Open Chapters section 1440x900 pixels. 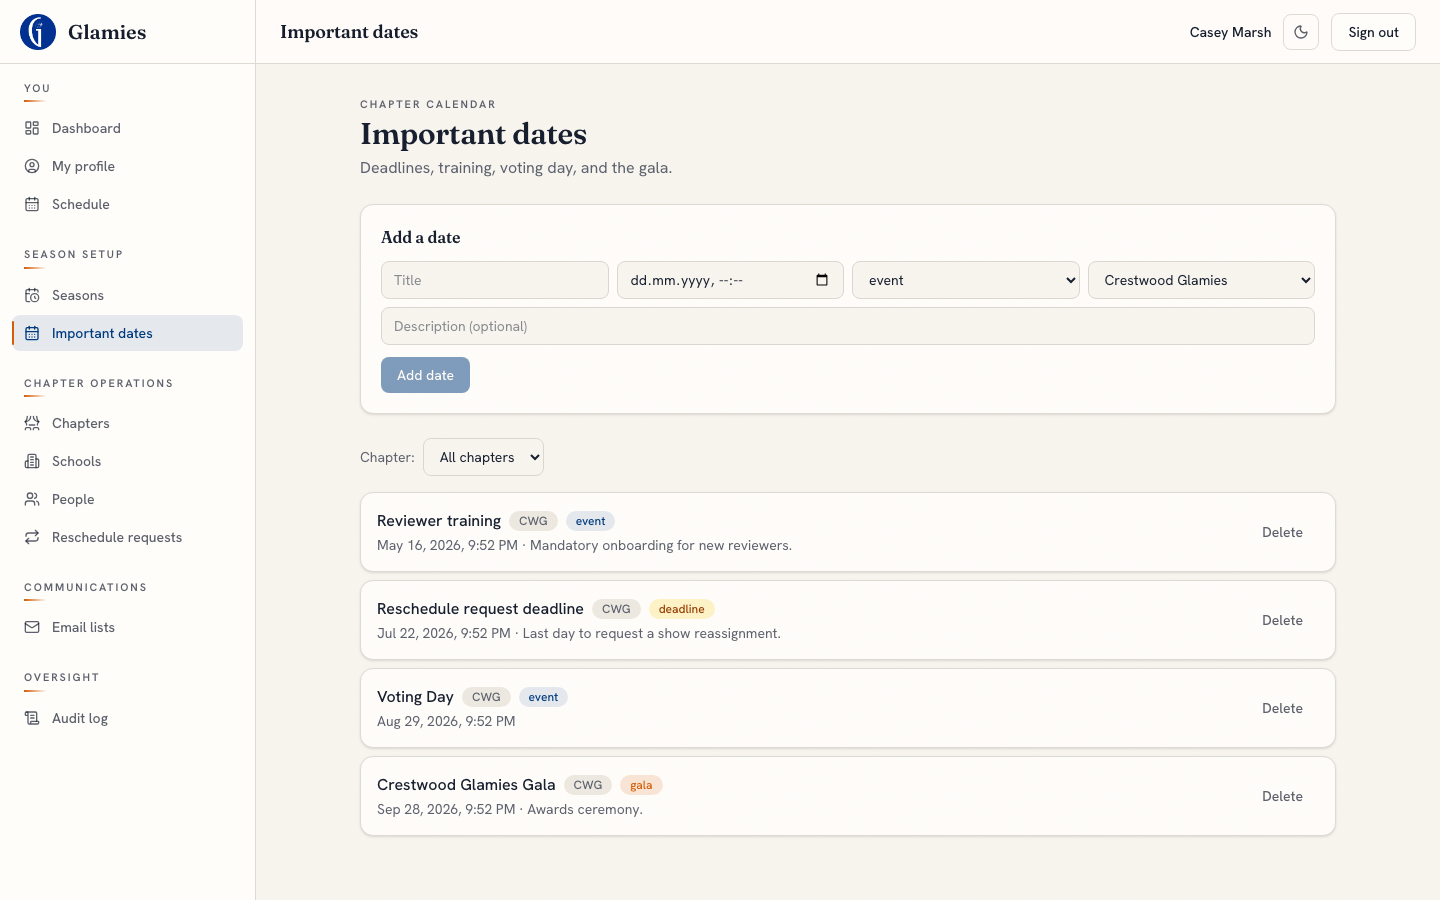[x=128, y=423]
